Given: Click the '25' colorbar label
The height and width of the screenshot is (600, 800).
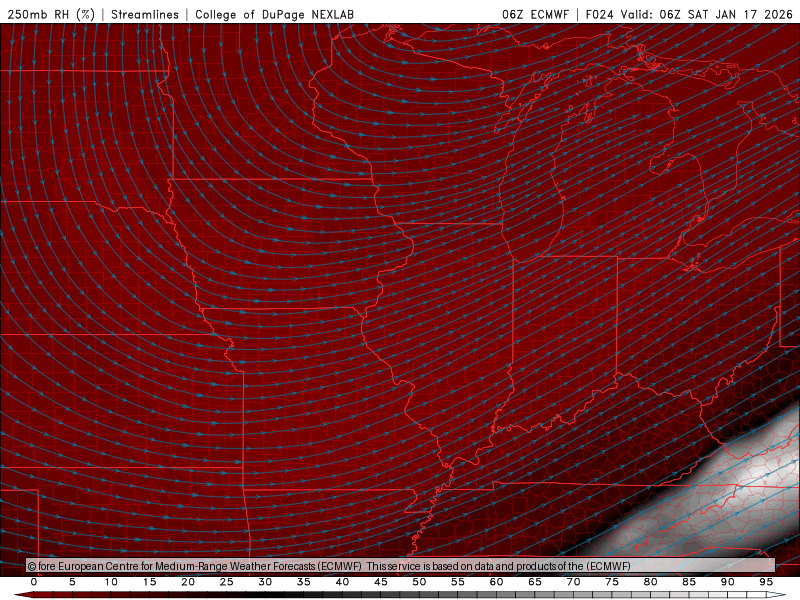Looking at the screenshot, I should coord(227,582).
